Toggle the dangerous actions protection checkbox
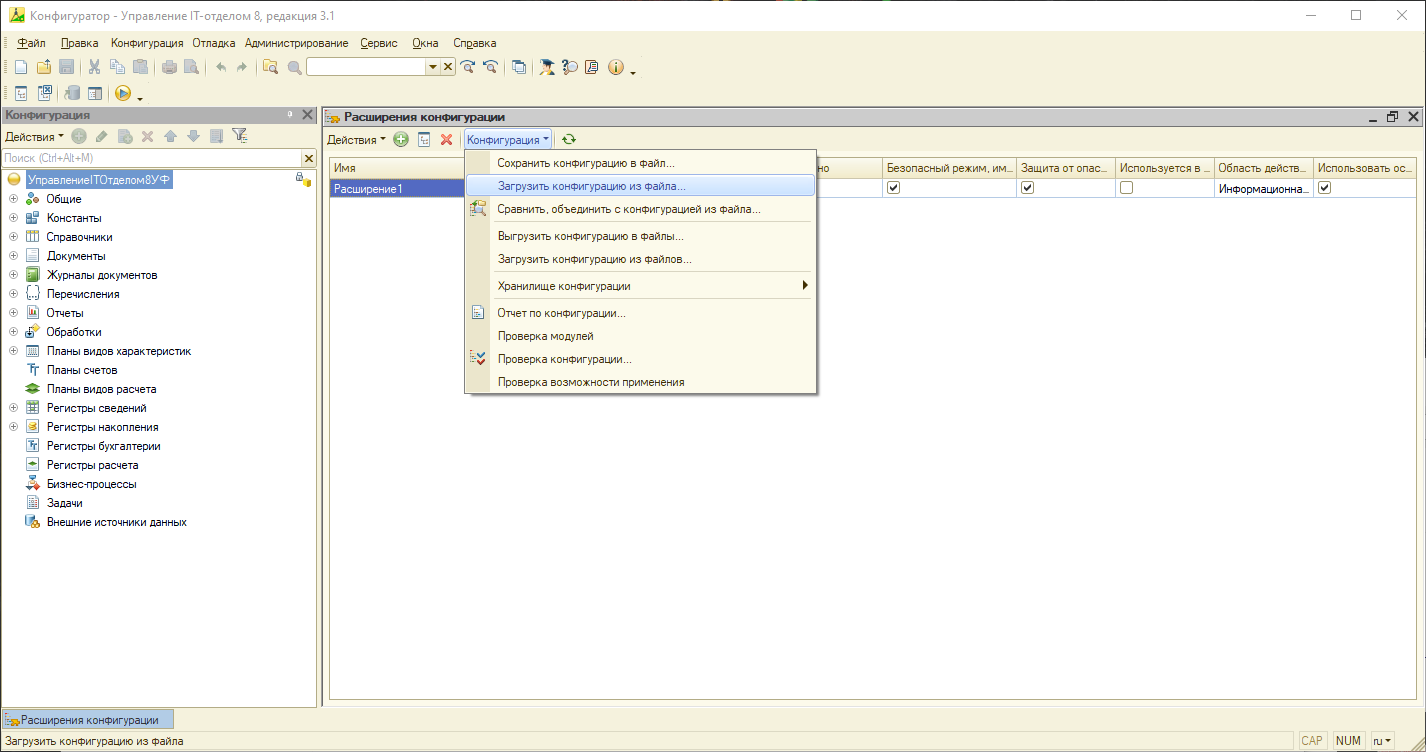Image resolution: width=1426 pixels, height=752 pixels. click(1027, 188)
